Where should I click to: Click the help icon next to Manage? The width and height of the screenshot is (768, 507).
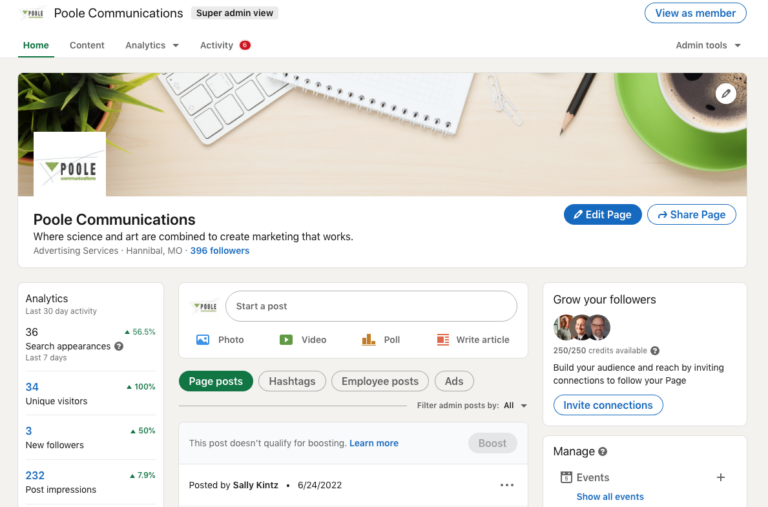[603, 452]
